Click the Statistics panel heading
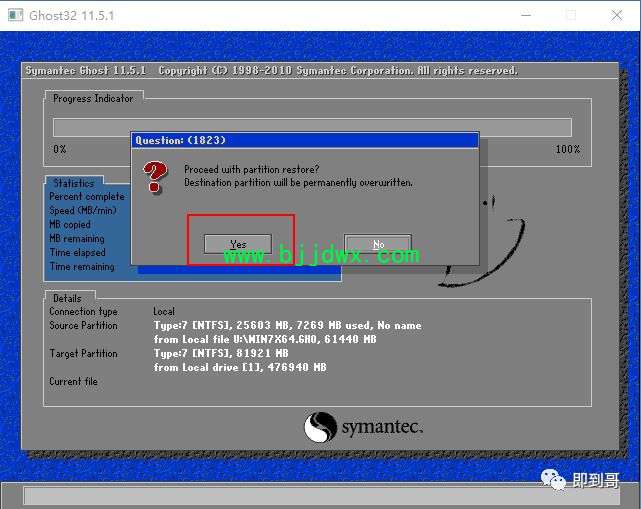Viewport: 641px width, 509px height. (74, 183)
